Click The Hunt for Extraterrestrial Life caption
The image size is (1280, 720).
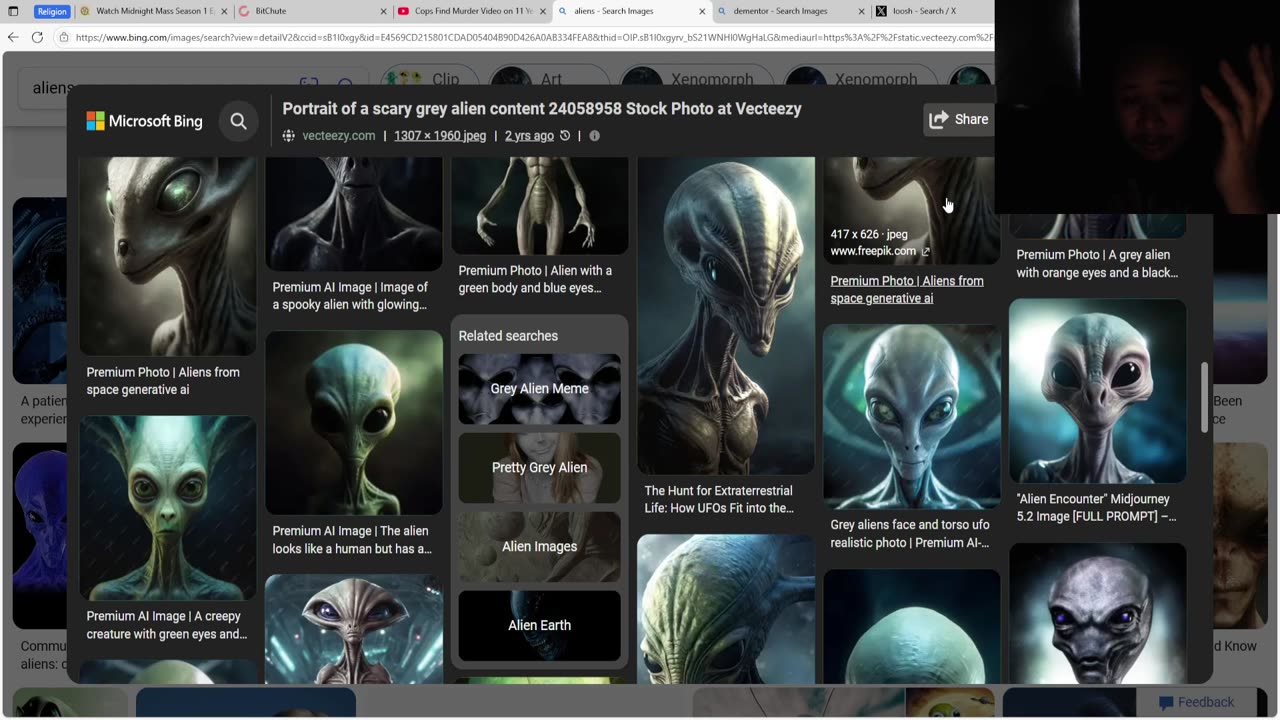719,499
